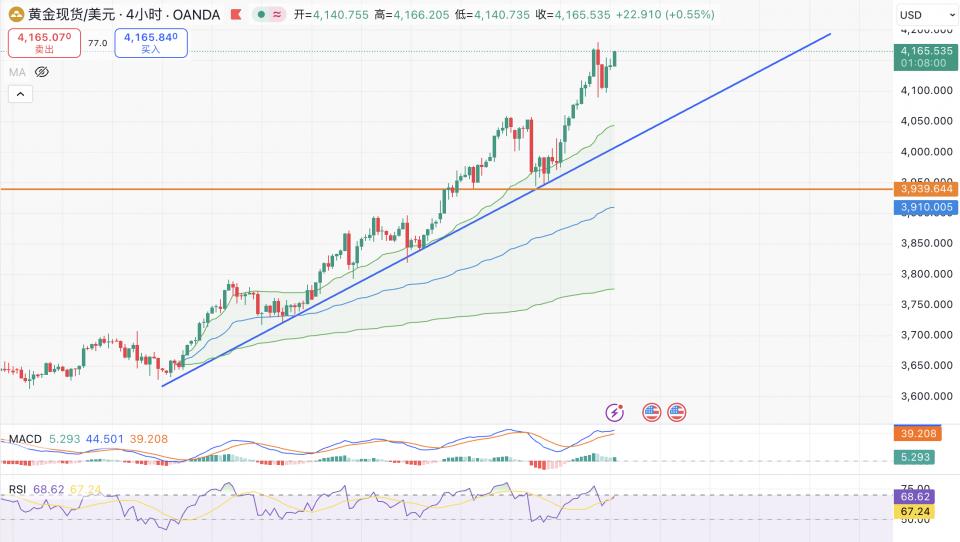This screenshot has height=542, width=960.
Task: Collapse the indicator legend with the chevron
Action: pos(20,94)
